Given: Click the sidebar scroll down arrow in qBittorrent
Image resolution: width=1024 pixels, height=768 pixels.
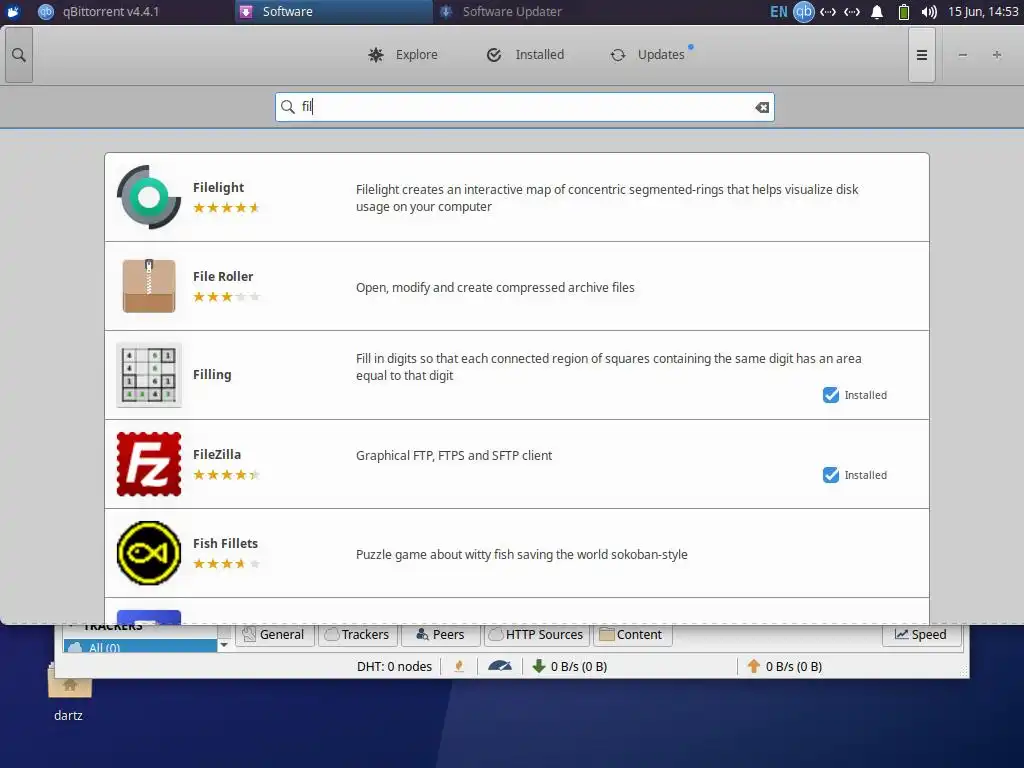Looking at the screenshot, I should coord(224,645).
